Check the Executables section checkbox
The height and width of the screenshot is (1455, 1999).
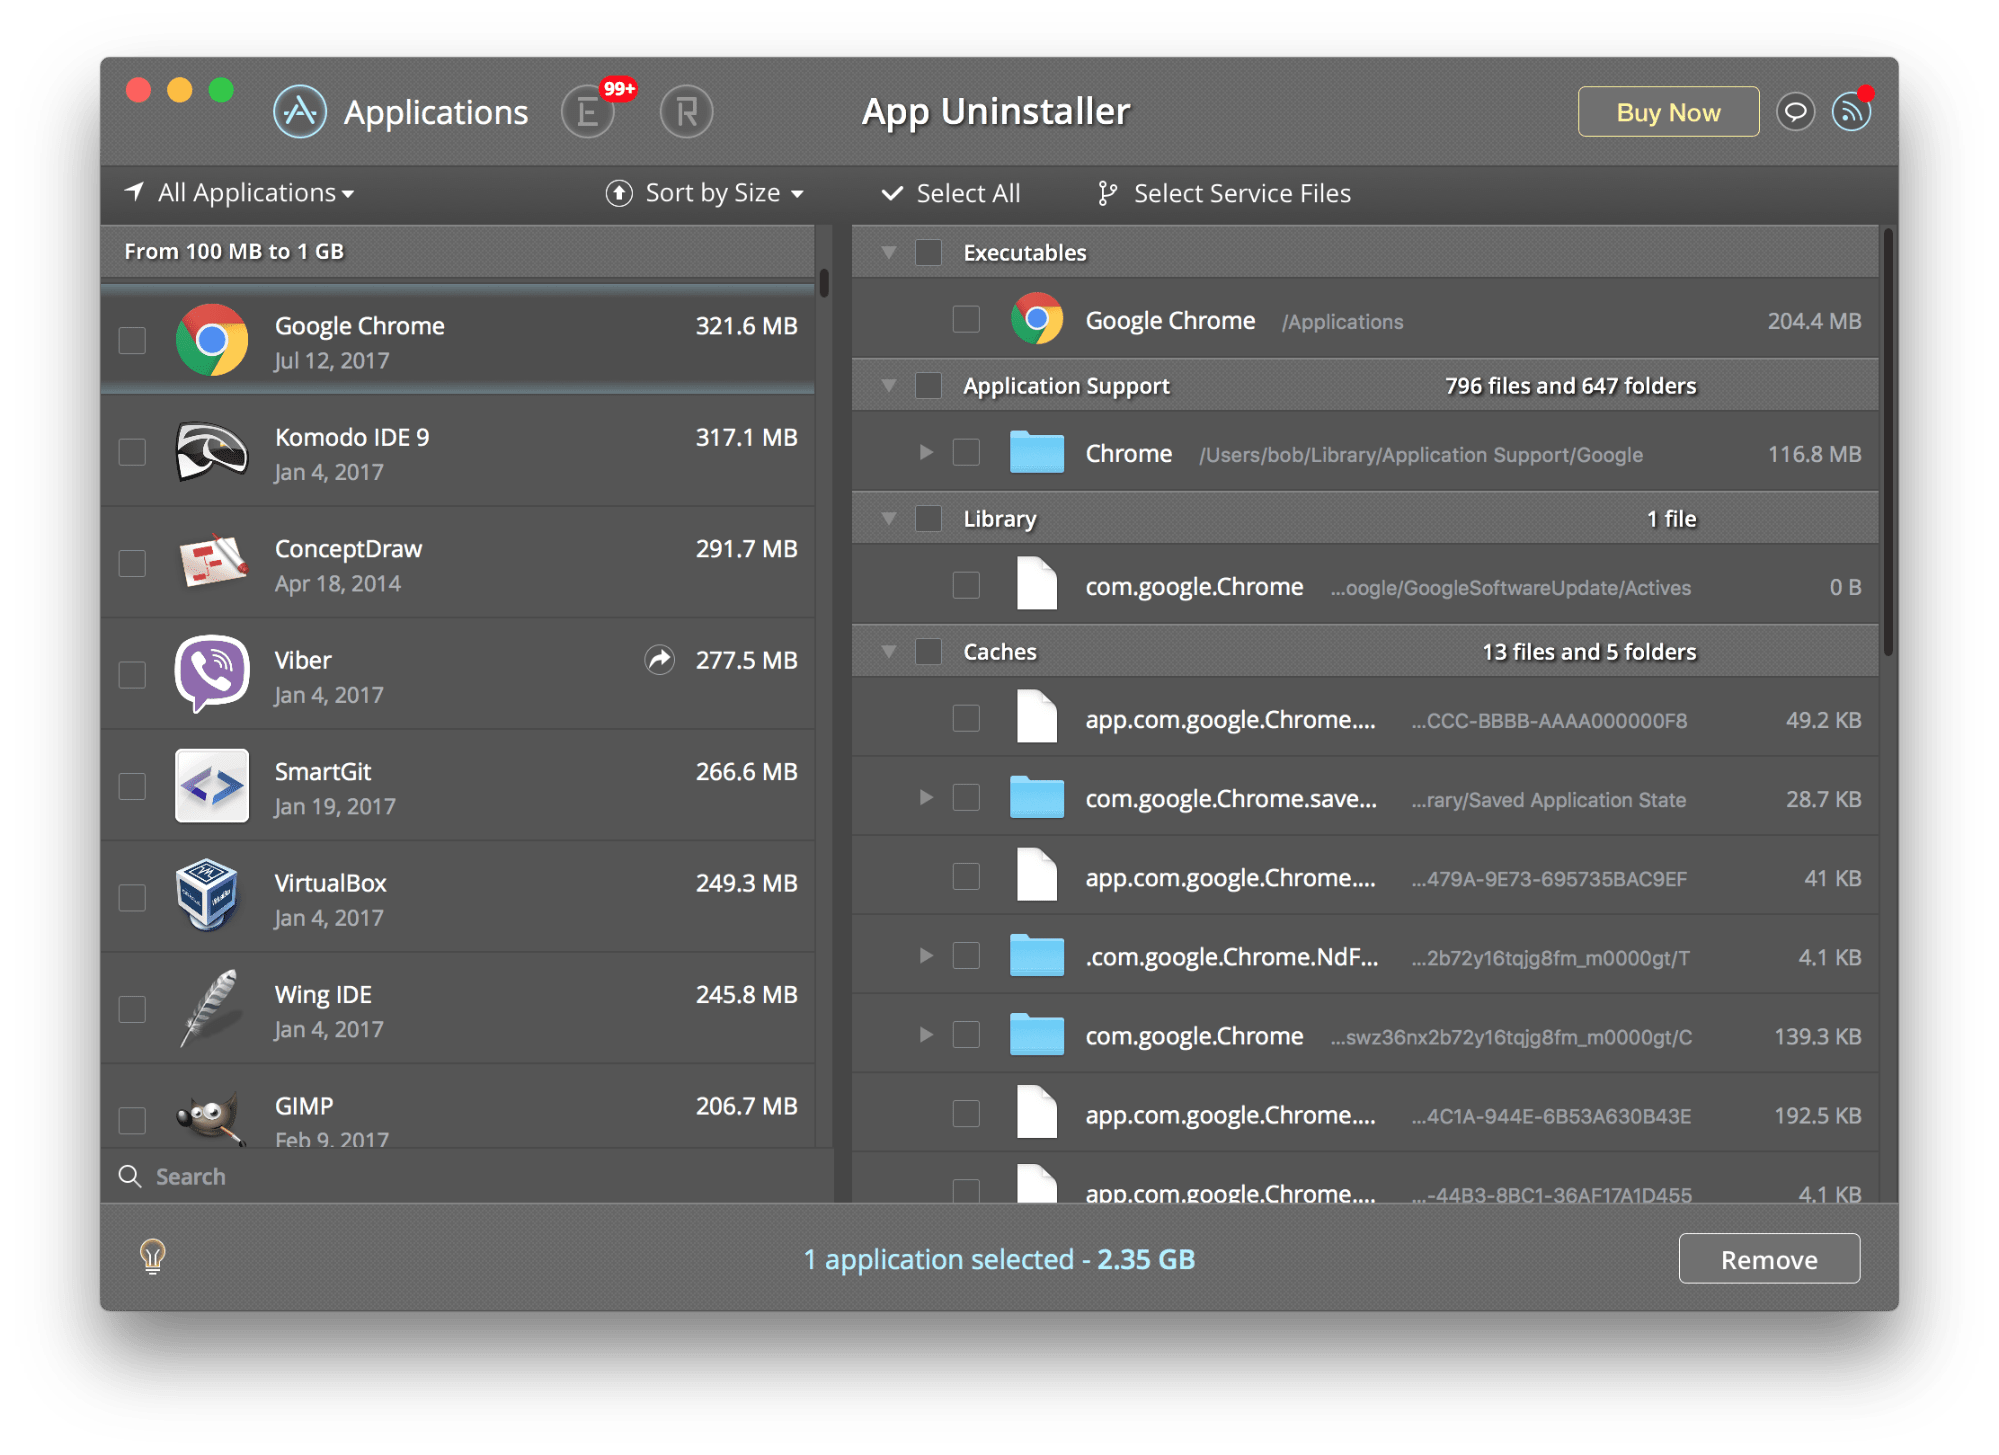pos(928,252)
